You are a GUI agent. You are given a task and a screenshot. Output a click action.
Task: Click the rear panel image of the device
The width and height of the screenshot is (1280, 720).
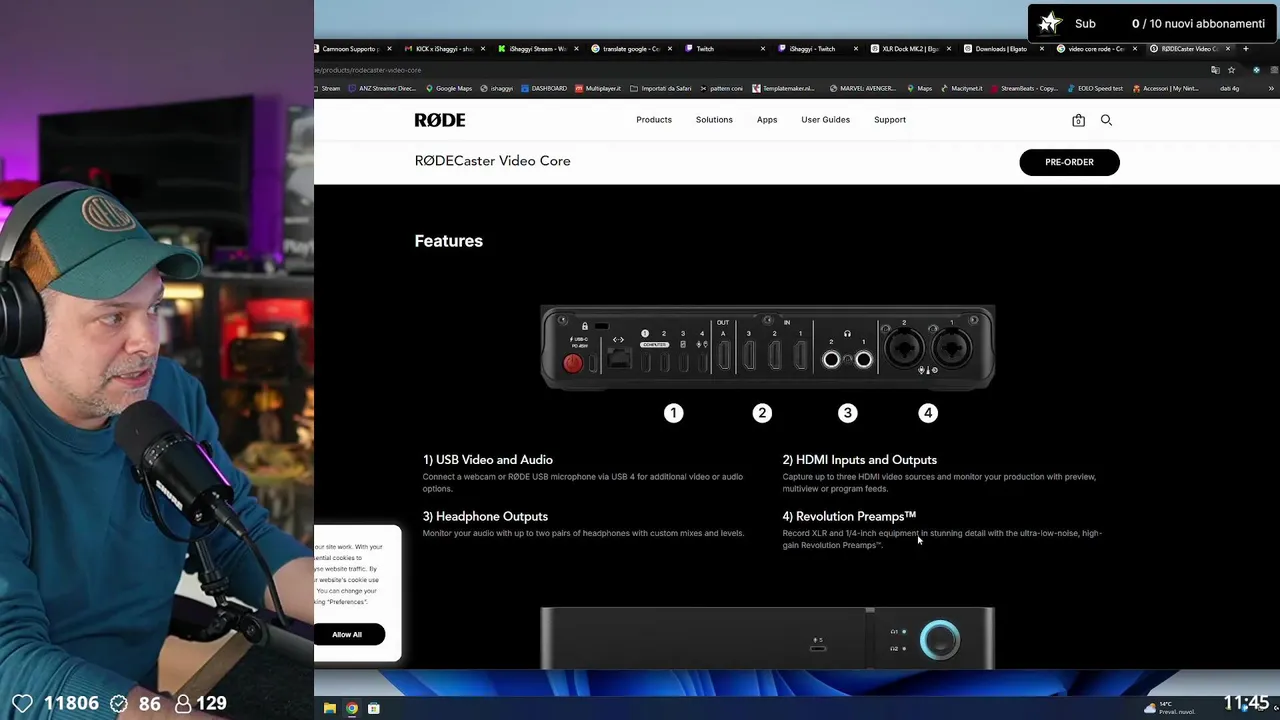767,347
